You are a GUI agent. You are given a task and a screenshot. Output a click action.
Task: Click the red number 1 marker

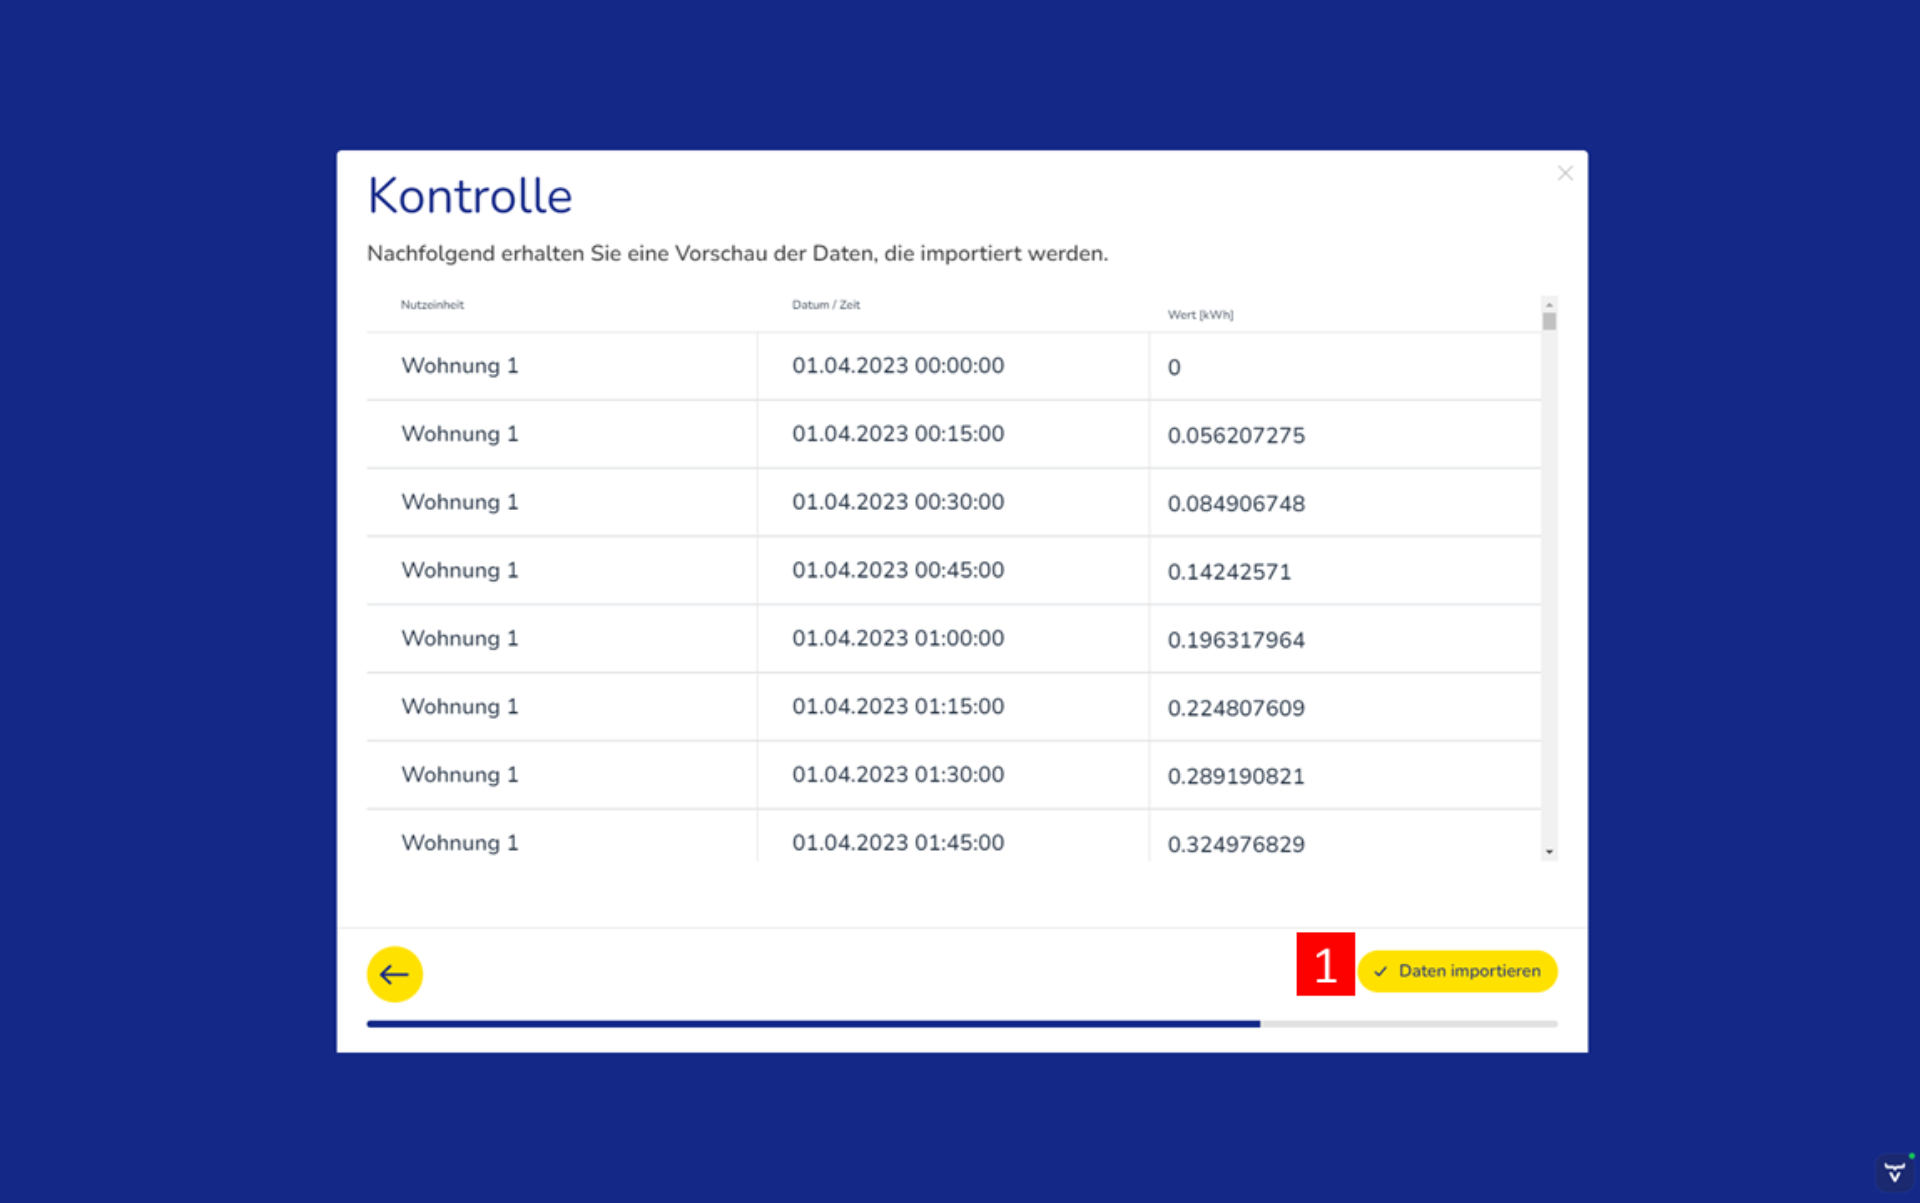pyautogui.click(x=1324, y=965)
